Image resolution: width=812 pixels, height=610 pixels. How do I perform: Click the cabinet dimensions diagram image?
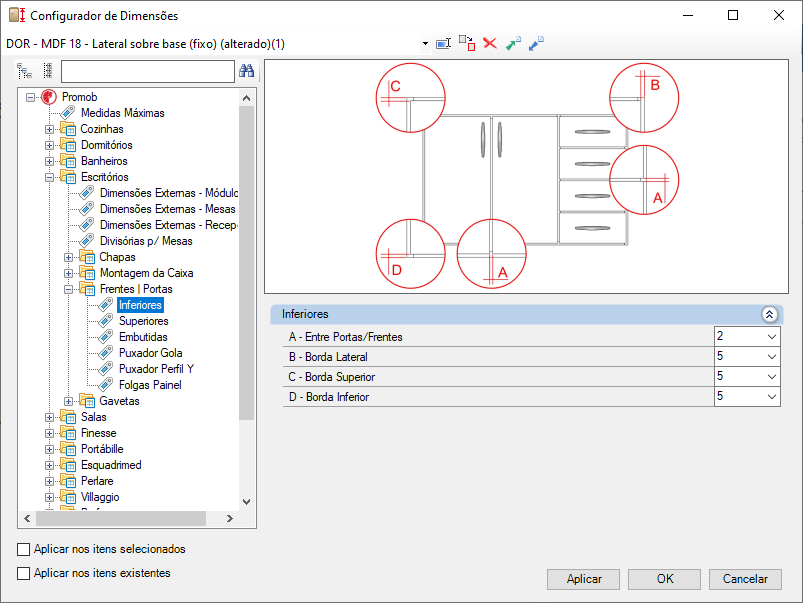click(526, 177)
